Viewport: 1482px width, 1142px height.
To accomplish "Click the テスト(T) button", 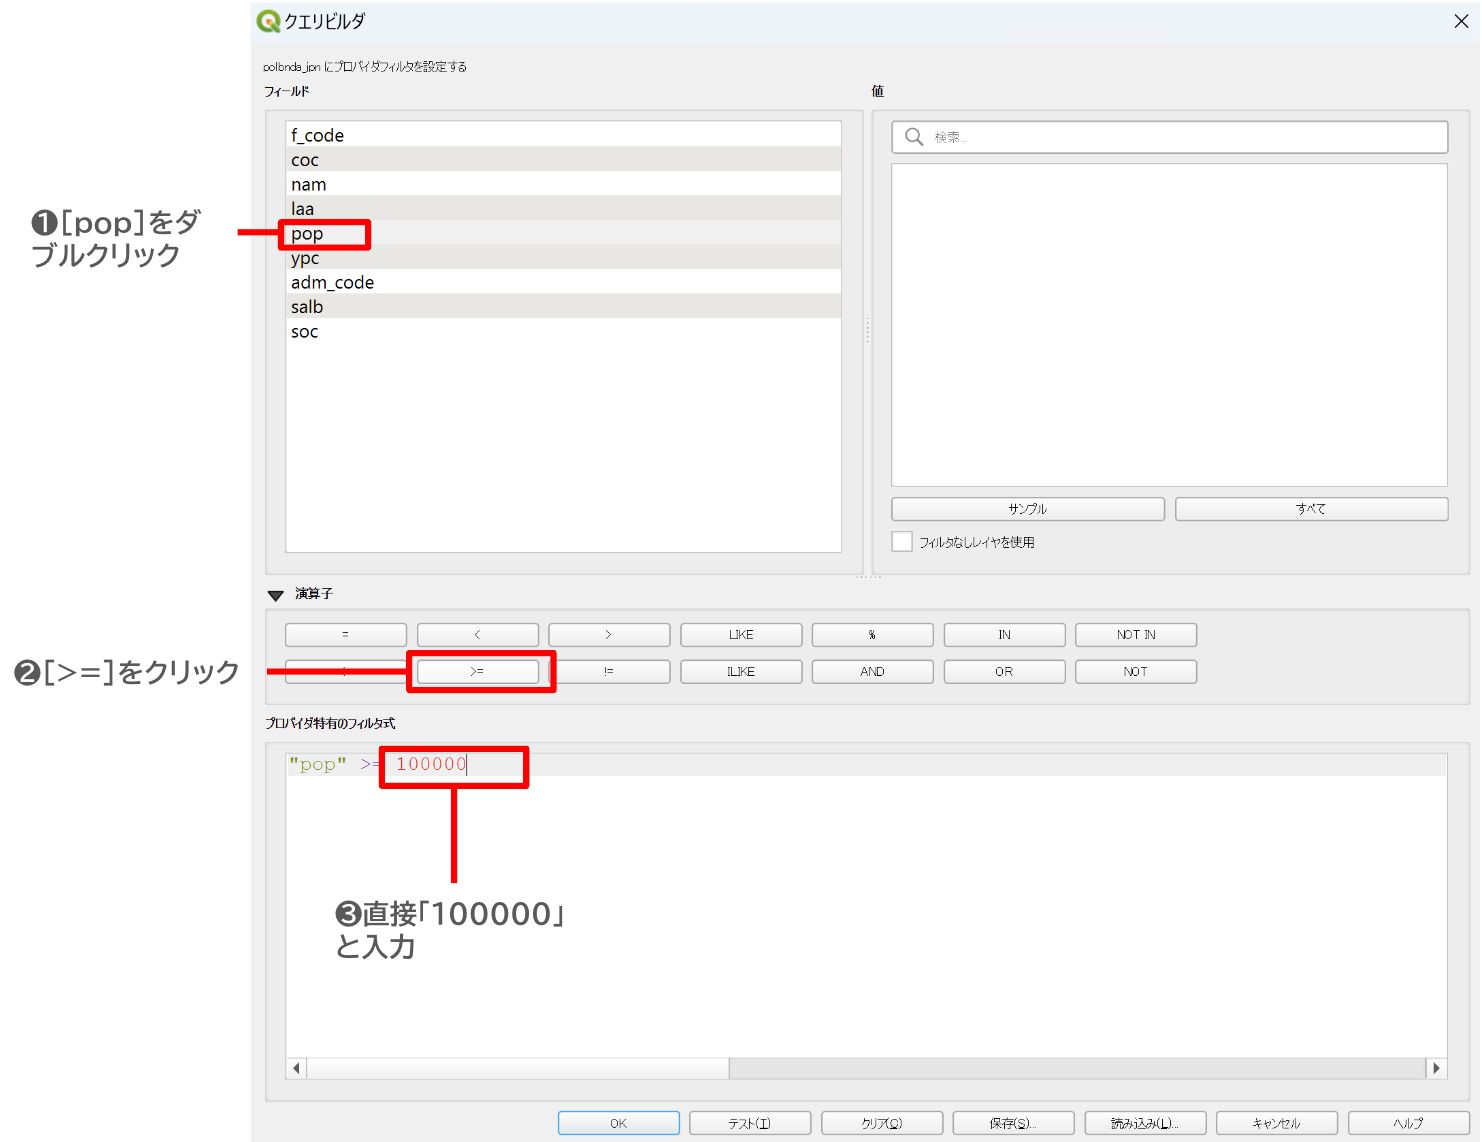I will [750, 1123].
